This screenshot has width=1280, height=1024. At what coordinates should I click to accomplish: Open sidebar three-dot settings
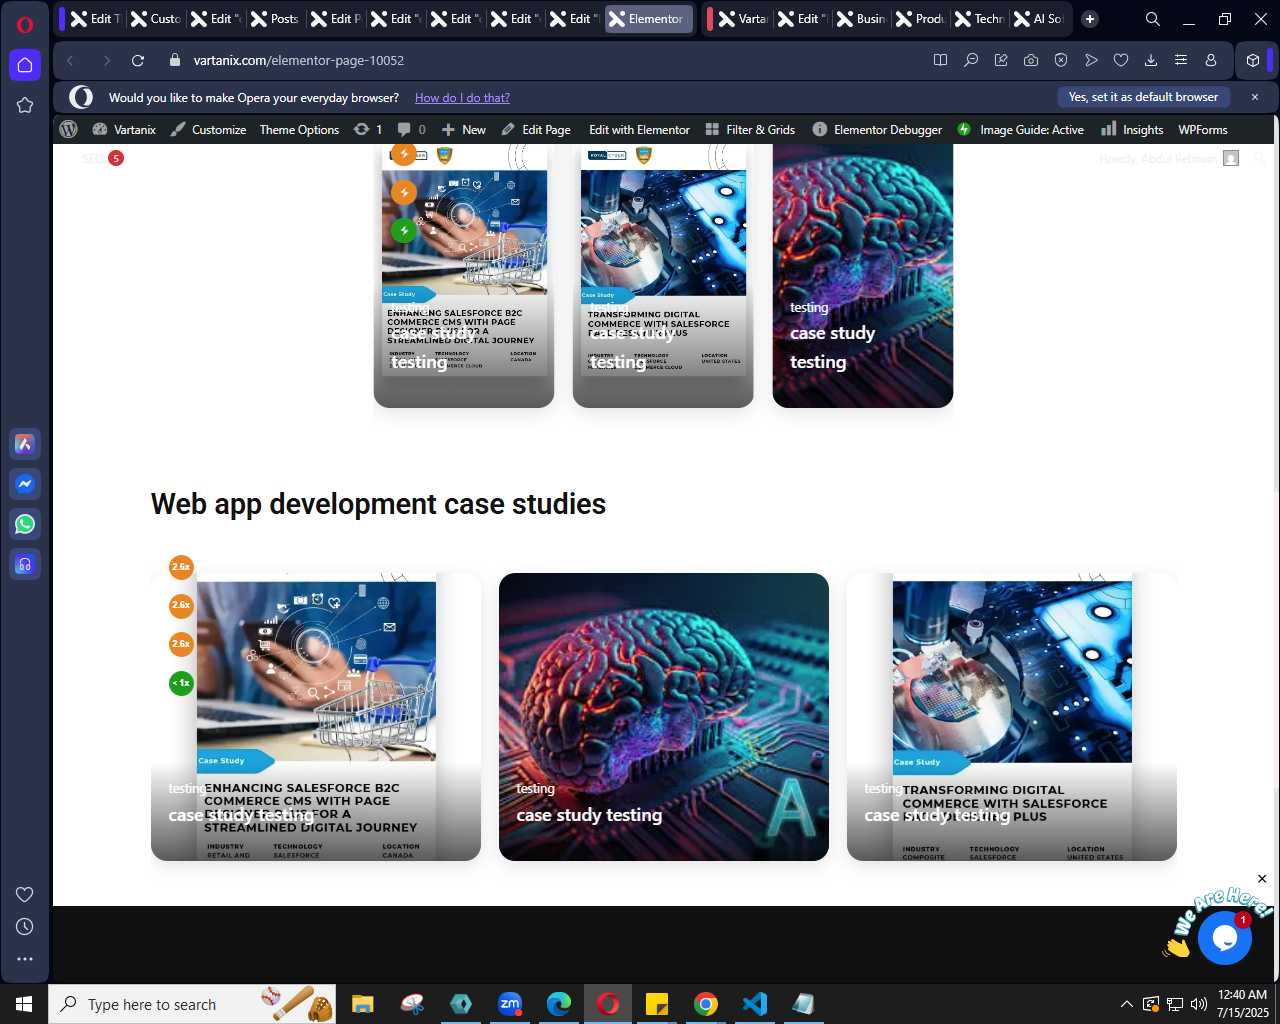click(25, 959)
